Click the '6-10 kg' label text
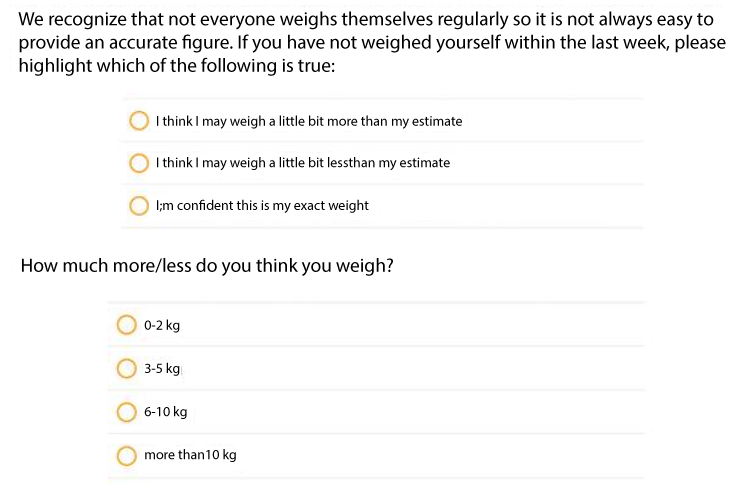This screenshot has height=495, width=740. pyautogui.click(x=166, y=412)
